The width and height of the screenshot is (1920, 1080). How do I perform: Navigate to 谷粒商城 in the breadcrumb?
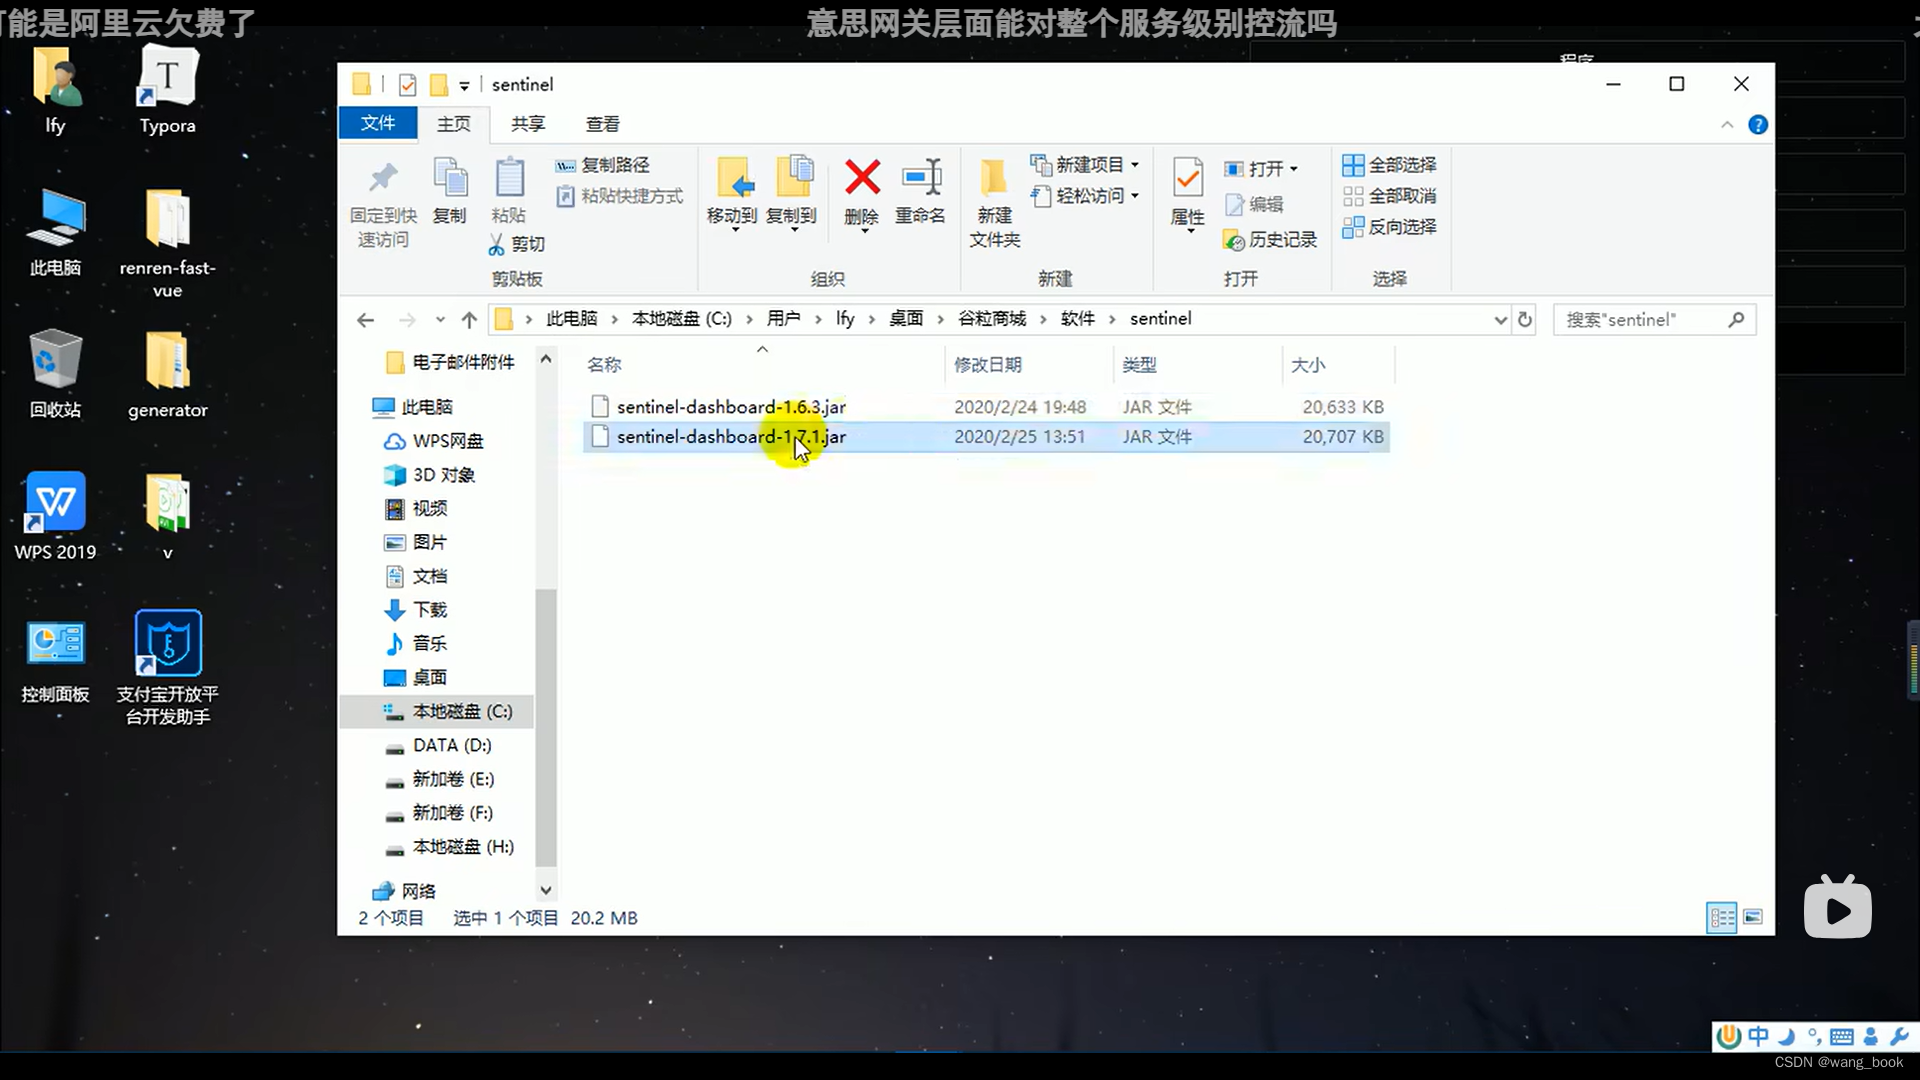991,318
